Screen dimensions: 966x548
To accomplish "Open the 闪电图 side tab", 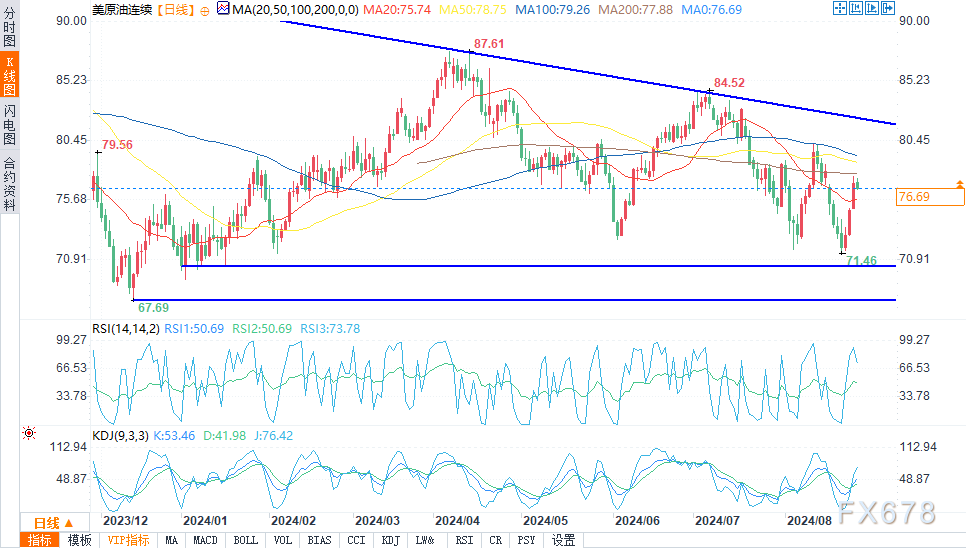I will 9,124.
